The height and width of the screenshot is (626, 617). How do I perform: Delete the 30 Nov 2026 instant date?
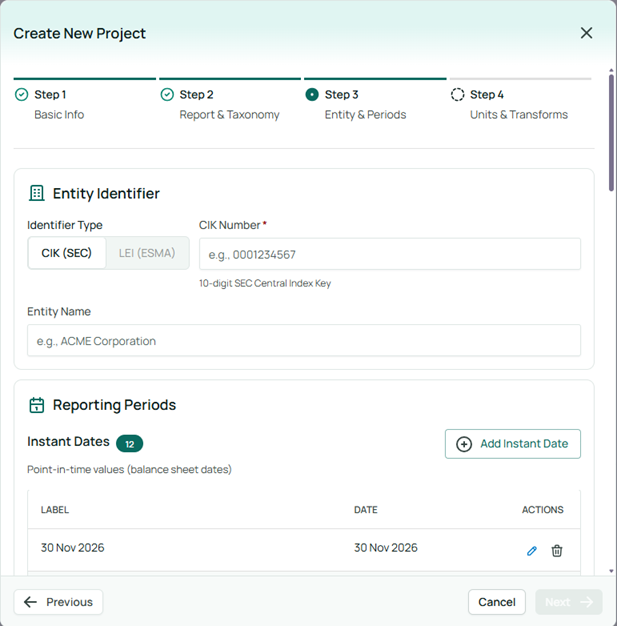pos(557,551)
